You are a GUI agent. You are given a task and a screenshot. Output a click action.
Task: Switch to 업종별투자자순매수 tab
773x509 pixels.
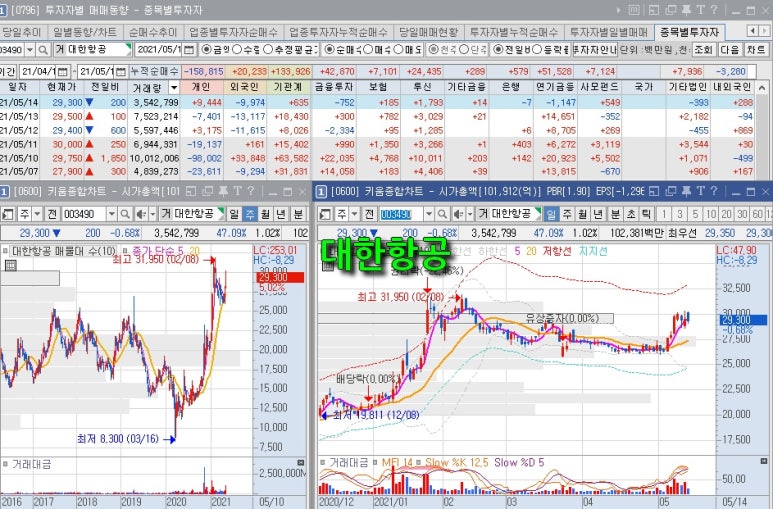coord(233,33)
